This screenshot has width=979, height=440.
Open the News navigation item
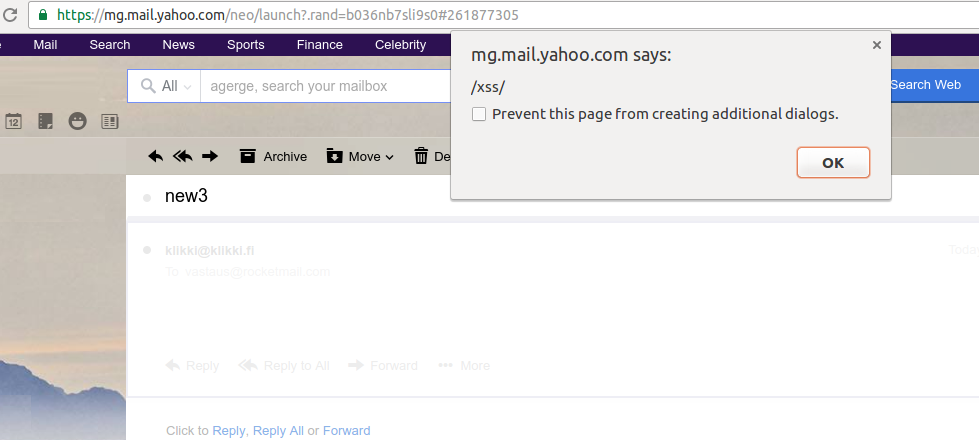pyautogui.click(x=179, y=44)
